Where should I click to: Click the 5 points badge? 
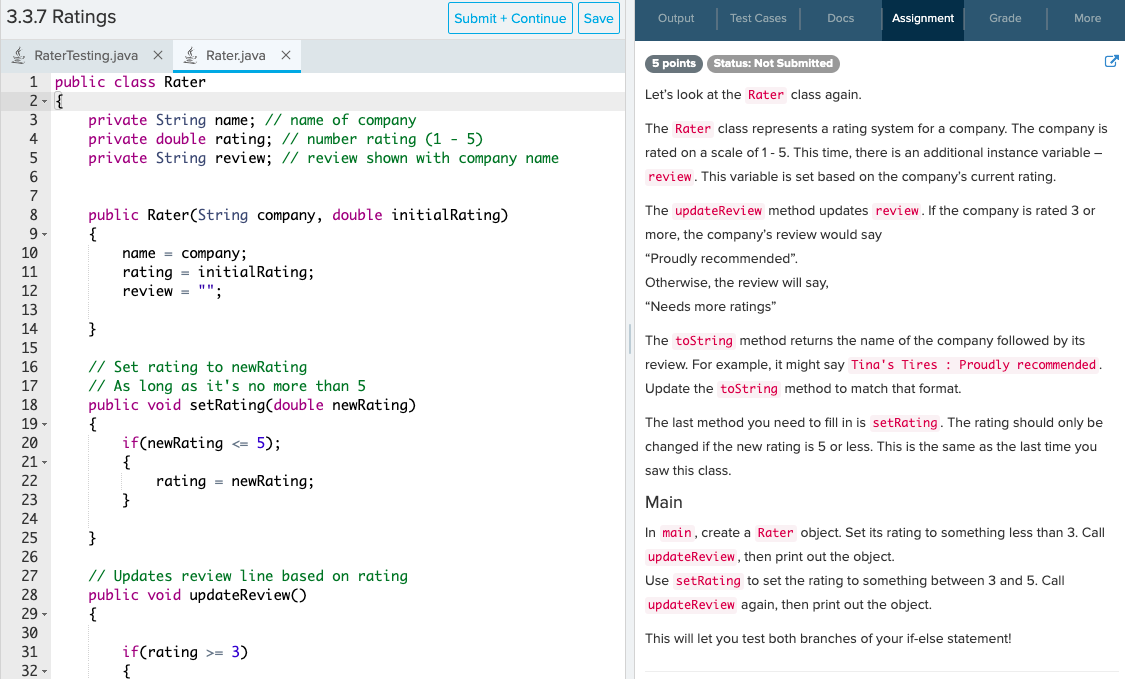(674, 63)
